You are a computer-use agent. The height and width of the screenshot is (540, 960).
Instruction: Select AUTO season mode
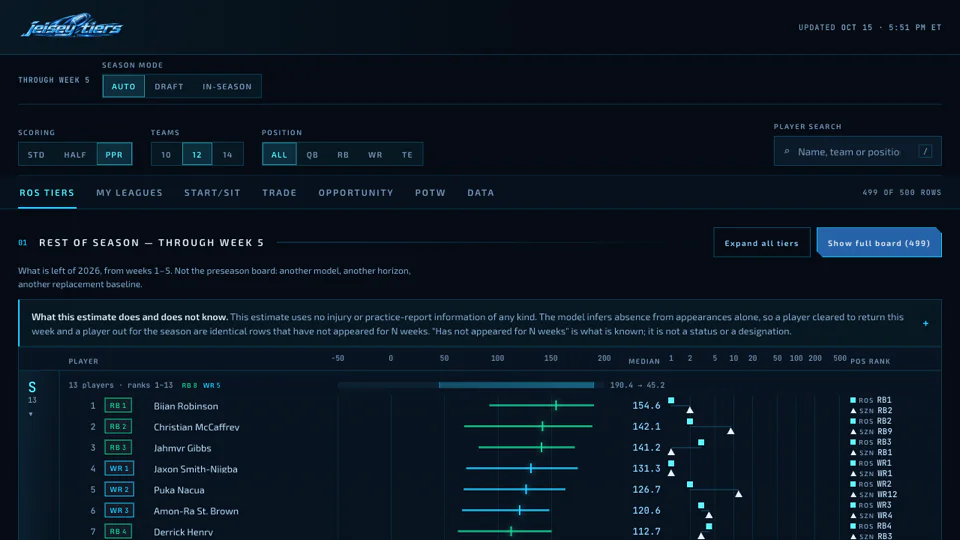[124, 86]
